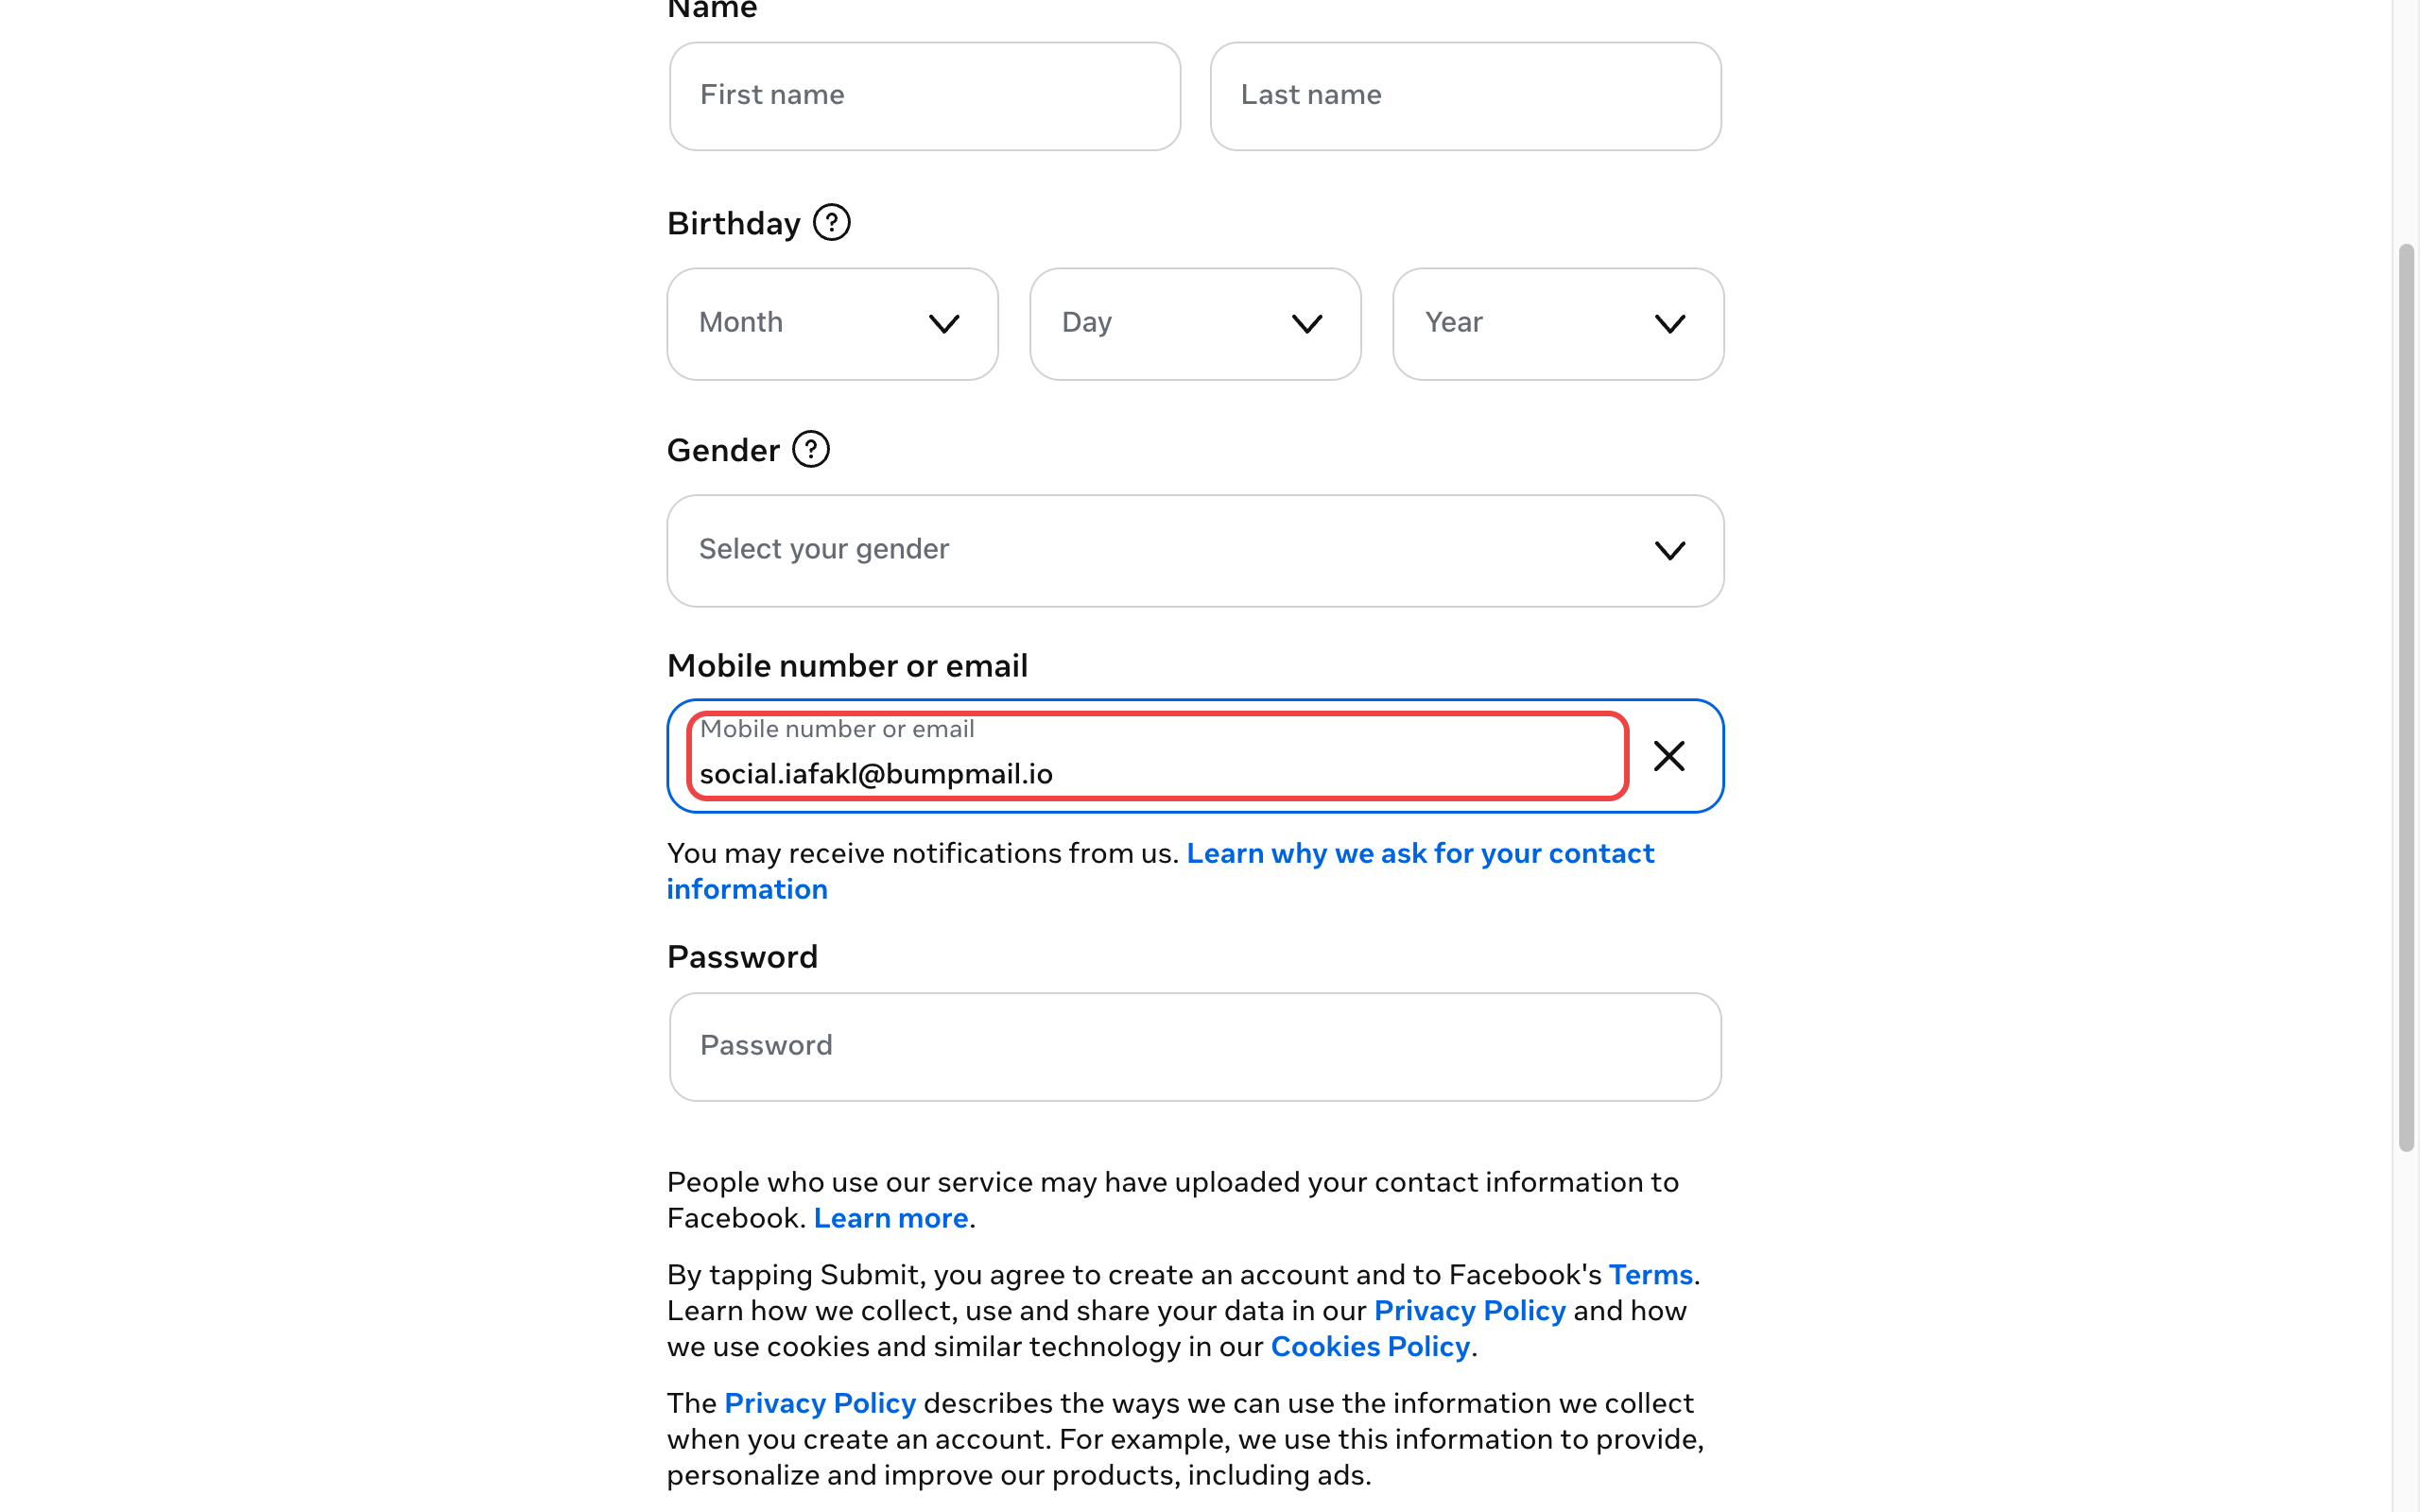Open the Month dropdown
The height and width of the screenshot is (1512, 2420).
[x=831, y=323]
